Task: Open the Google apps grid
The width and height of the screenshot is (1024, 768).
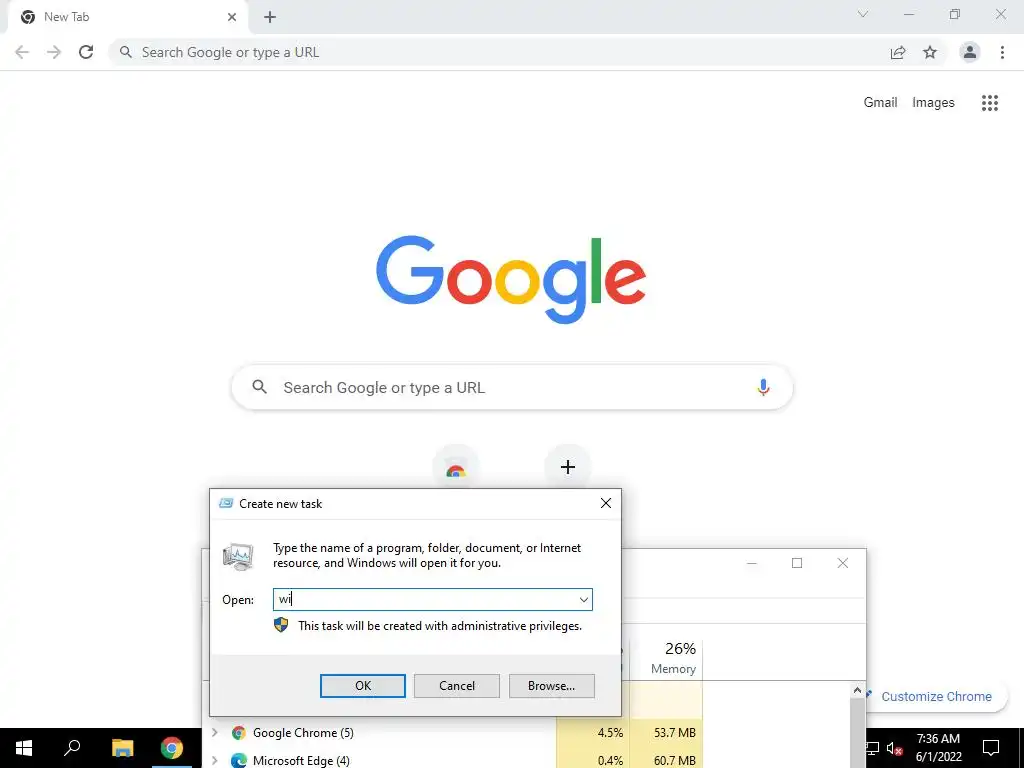Action: (x=990, y=103)
